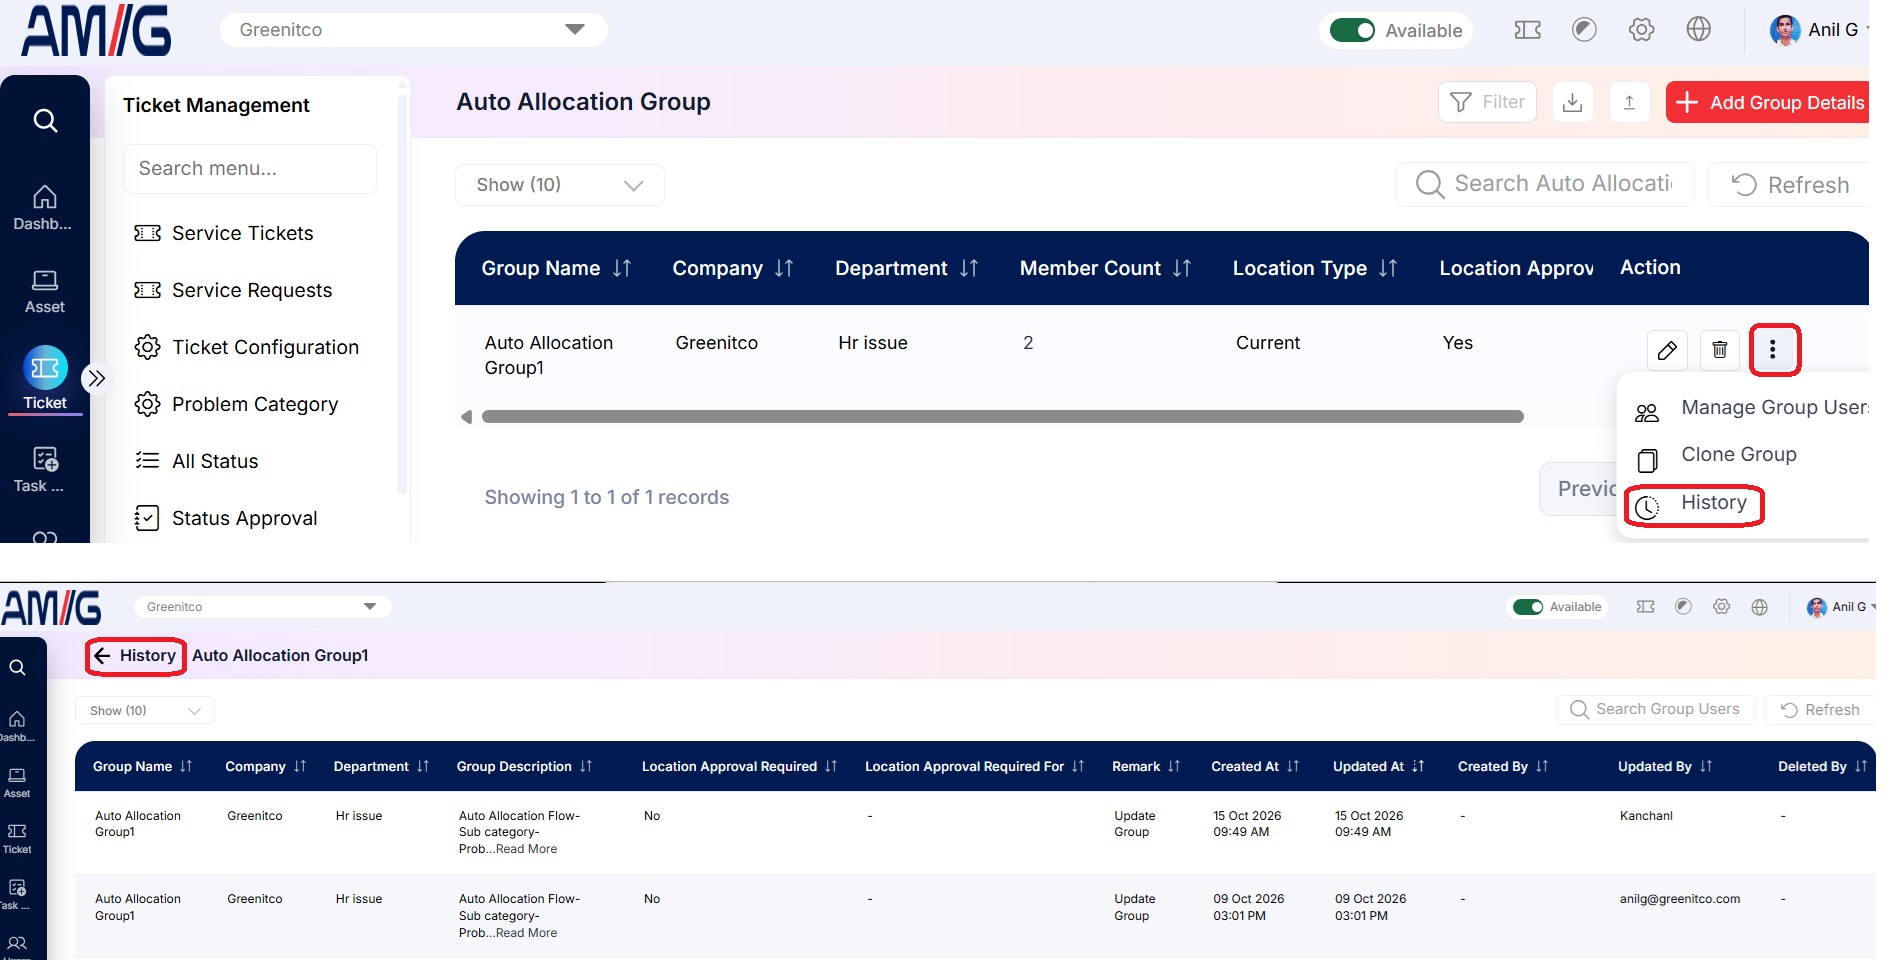
Task: Click the globe language icon in top header
Action: [x=1698, y=30]
